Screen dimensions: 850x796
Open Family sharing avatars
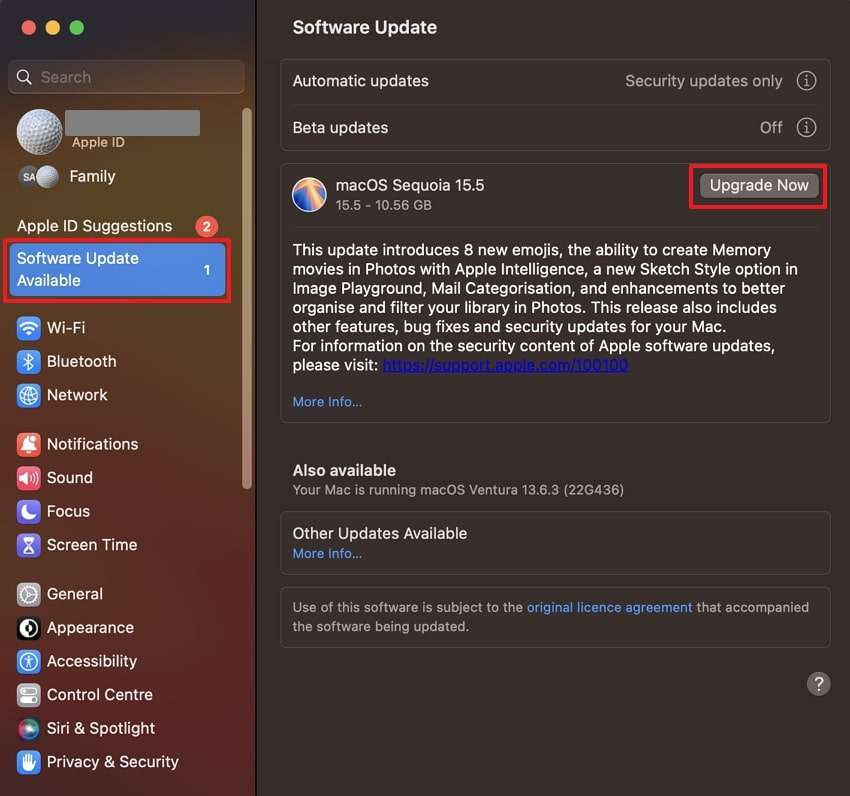point(39,177)
